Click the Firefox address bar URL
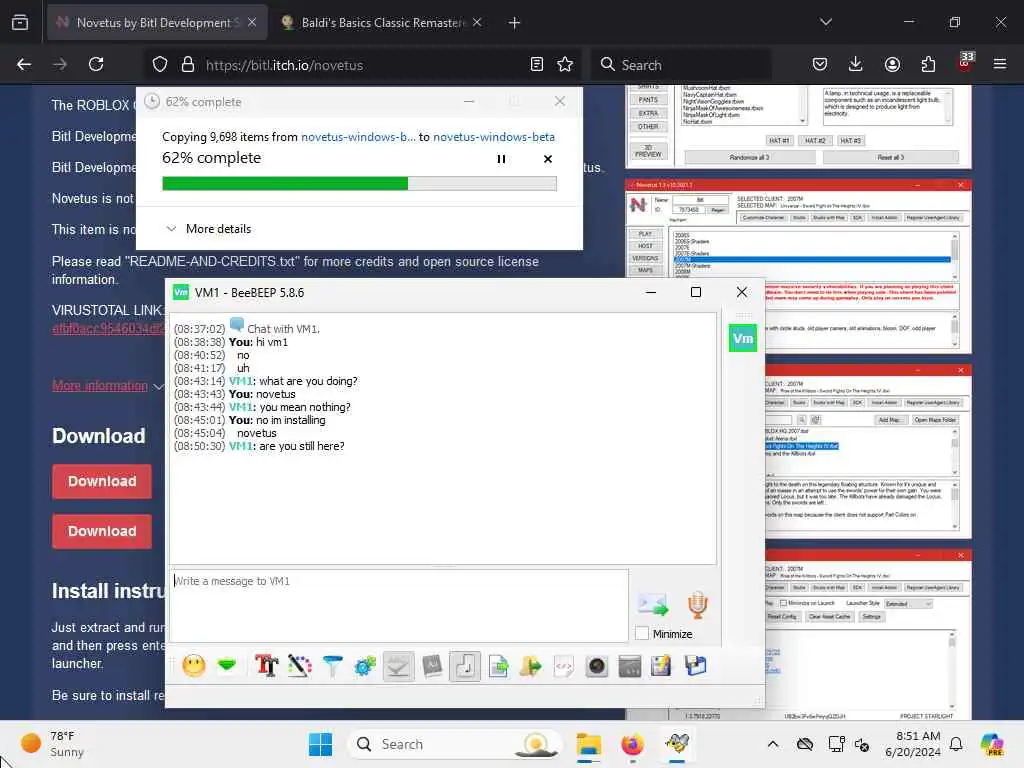Viewport: 1024px width, 768px height. coord(284,65)
